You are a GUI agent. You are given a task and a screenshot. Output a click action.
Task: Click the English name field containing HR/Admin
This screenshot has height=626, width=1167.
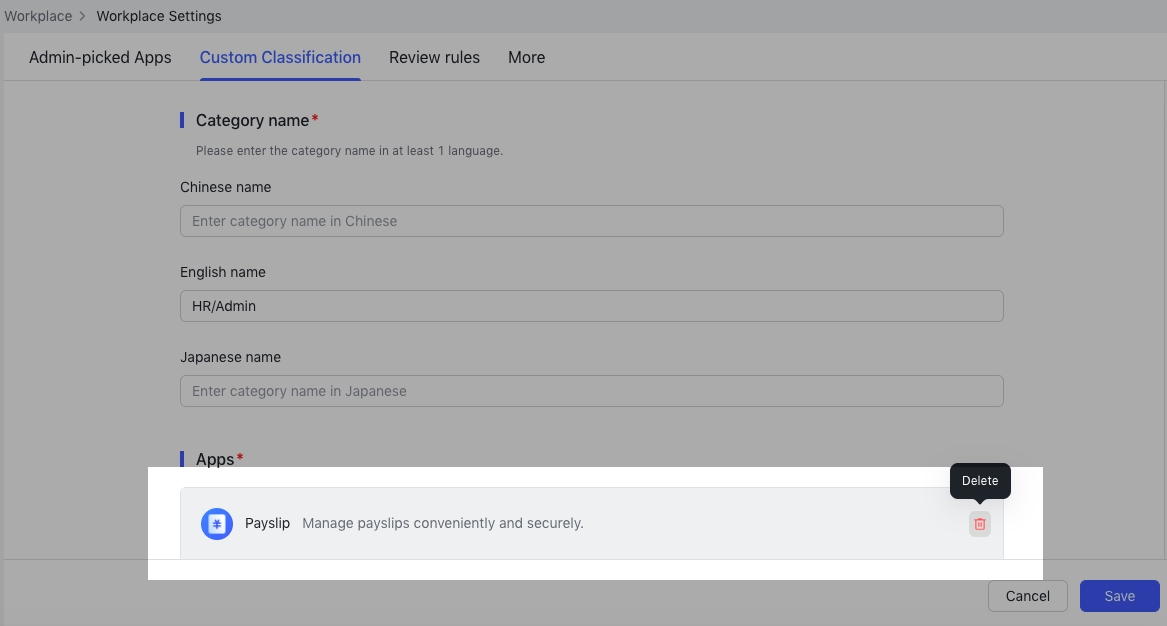tap(591, 306)
